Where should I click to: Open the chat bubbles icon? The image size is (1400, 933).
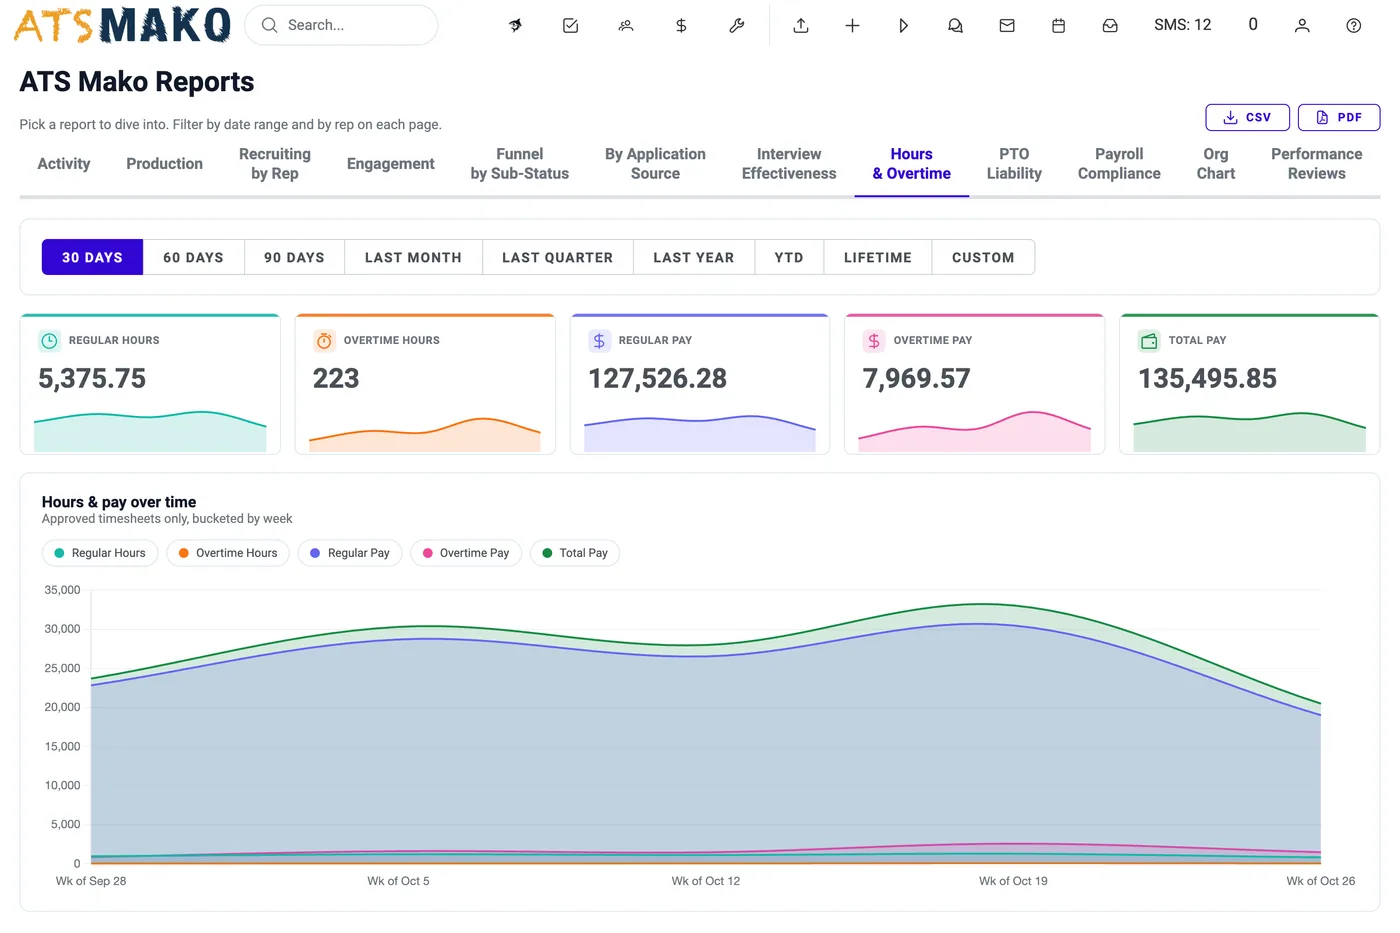click(955, 26)
